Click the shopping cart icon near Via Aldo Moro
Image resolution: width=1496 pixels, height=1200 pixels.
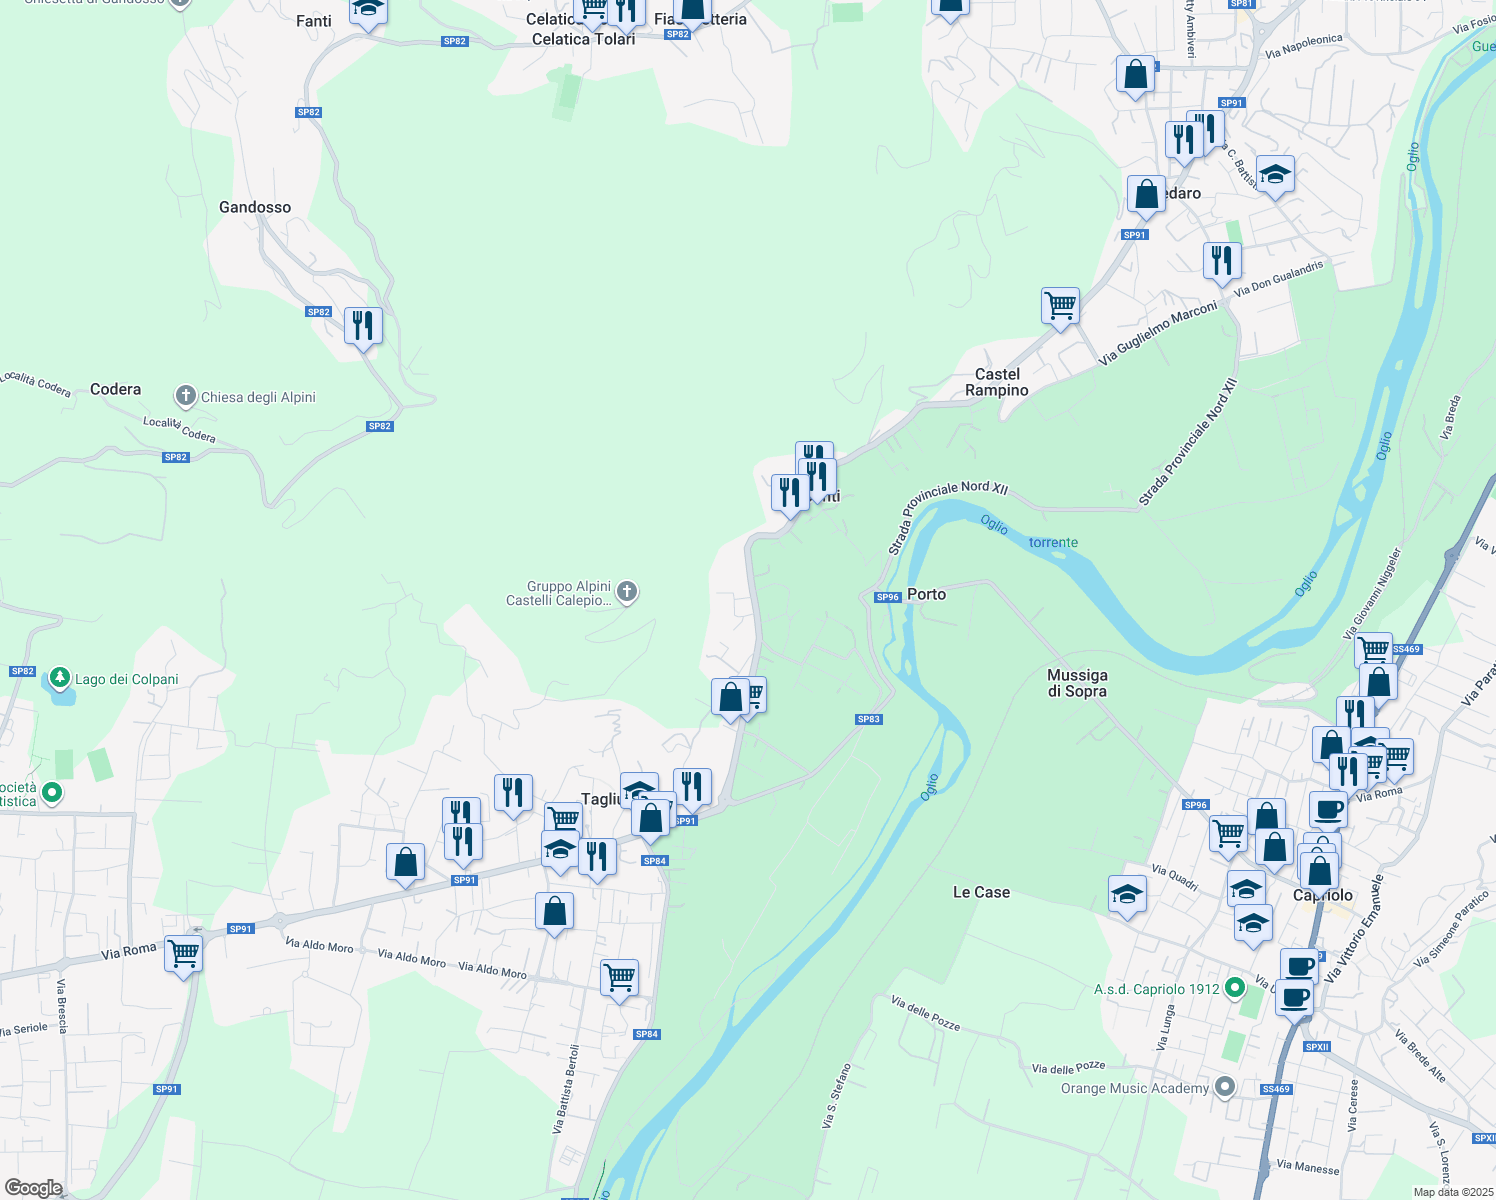(x=618, y=977)
